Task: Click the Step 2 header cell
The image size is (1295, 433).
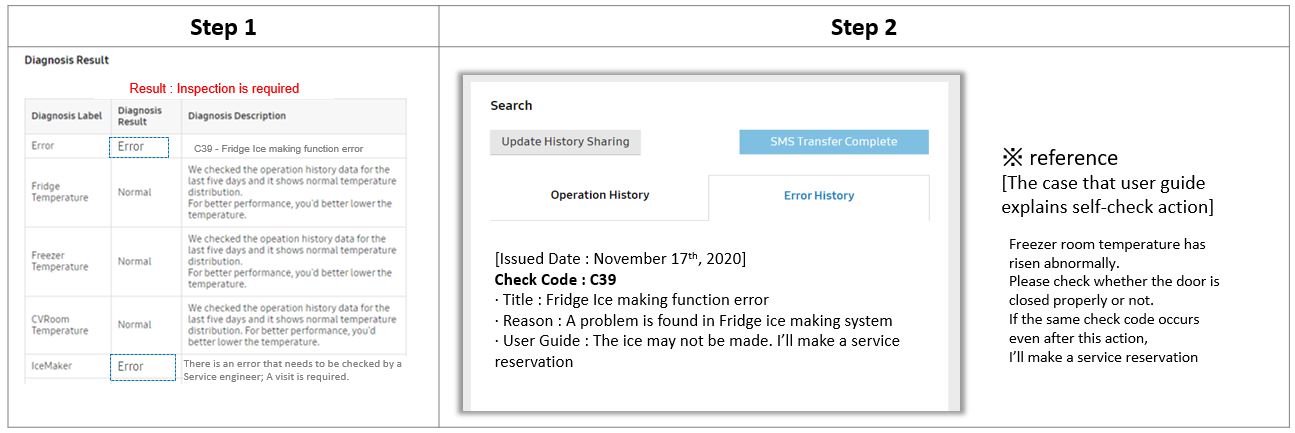Action: tap(863, 28)
